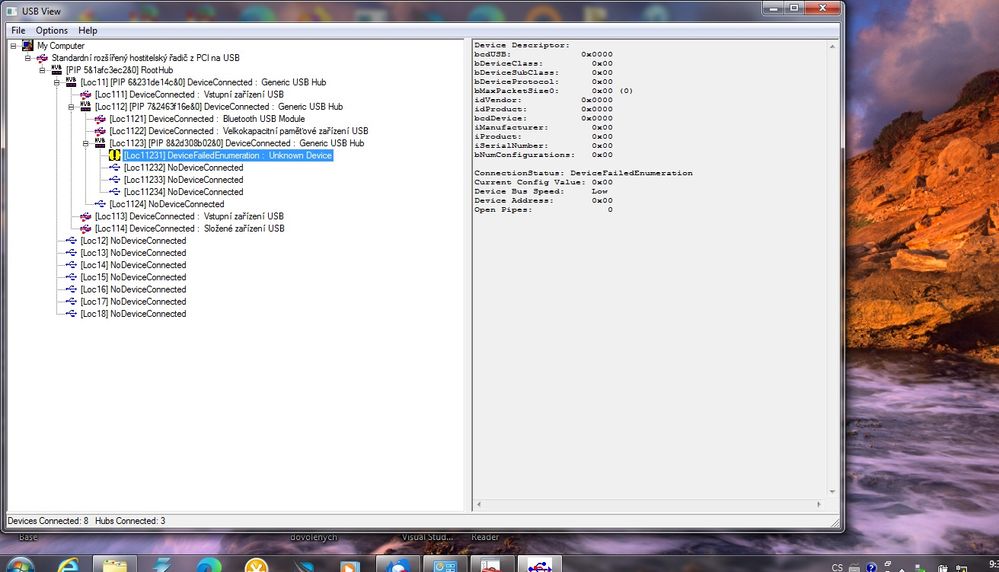
Task: Click the empty port icon for [Loc12]
Action: coord(71,241)
